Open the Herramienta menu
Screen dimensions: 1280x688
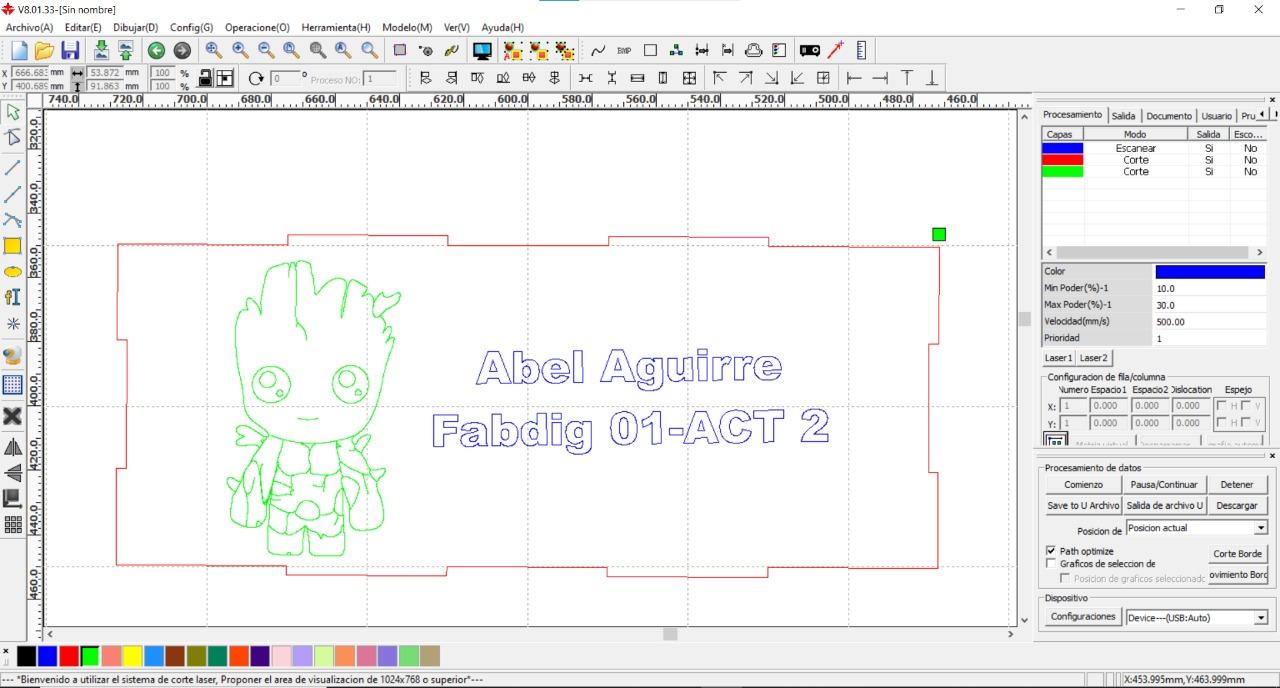tap(336, 27)
